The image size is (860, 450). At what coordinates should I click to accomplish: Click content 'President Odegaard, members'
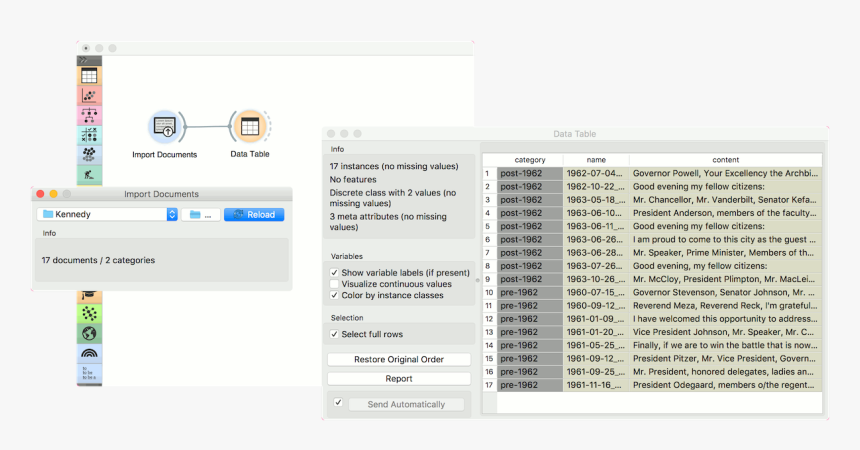(x=726, y=385)
